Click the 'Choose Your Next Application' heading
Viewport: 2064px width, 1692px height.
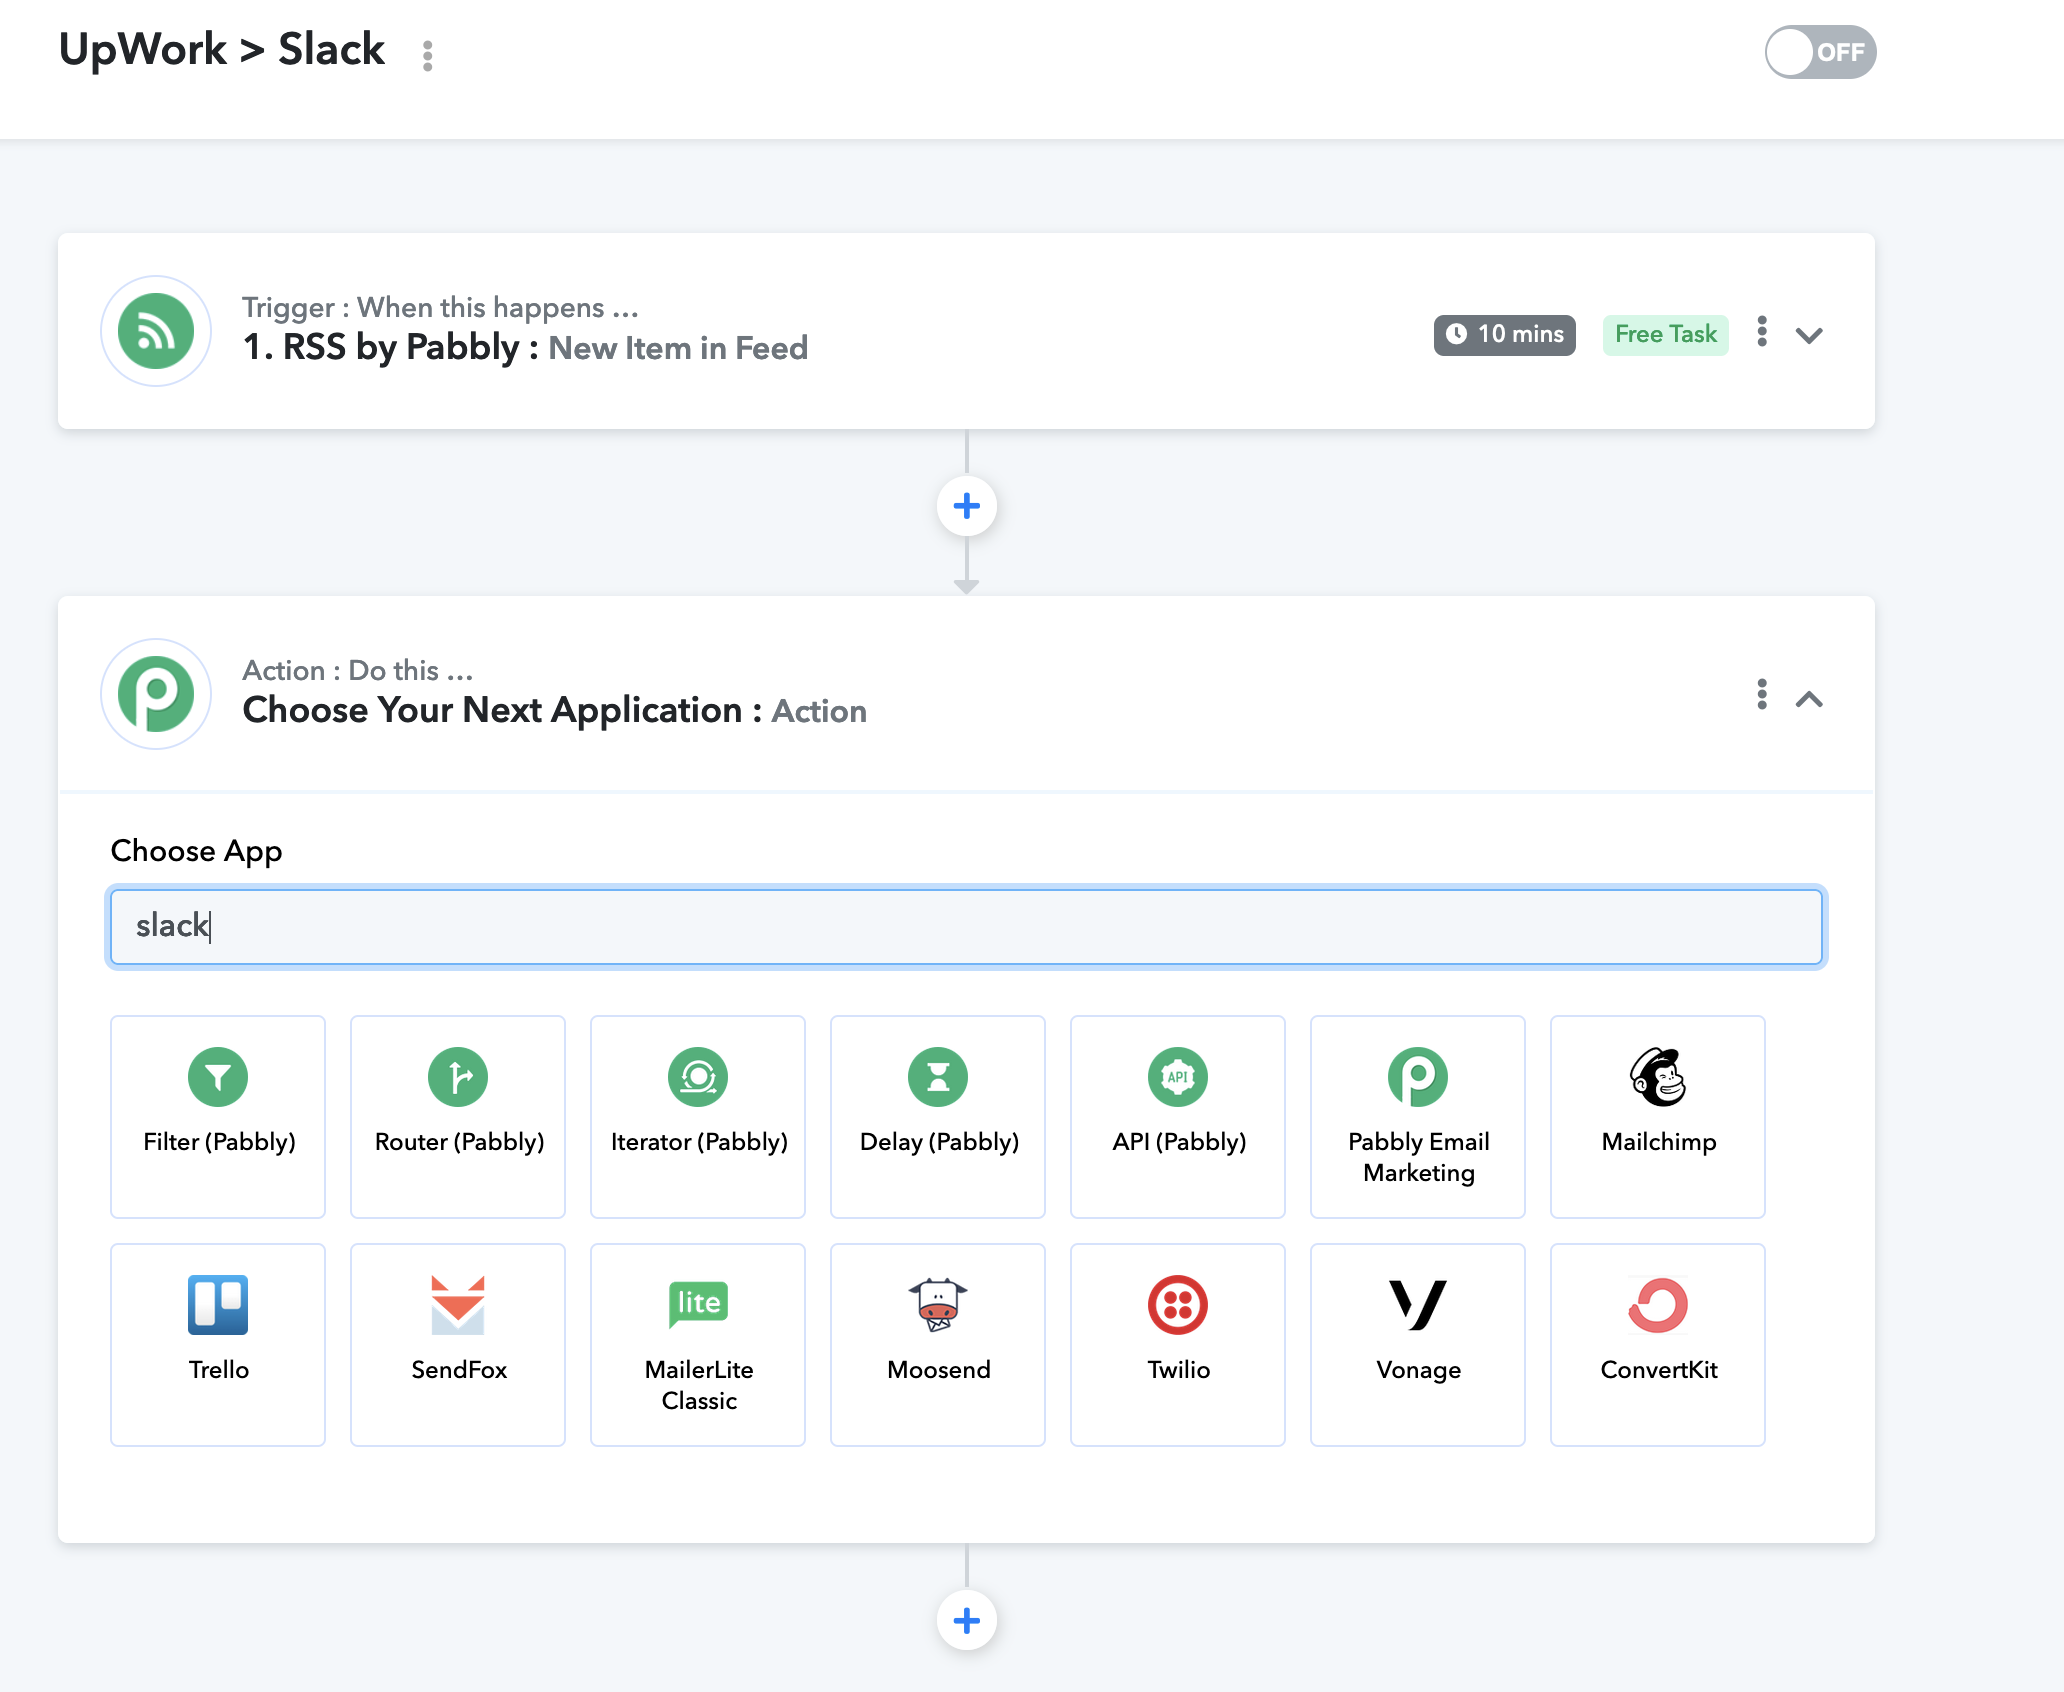tap(493, 710)
